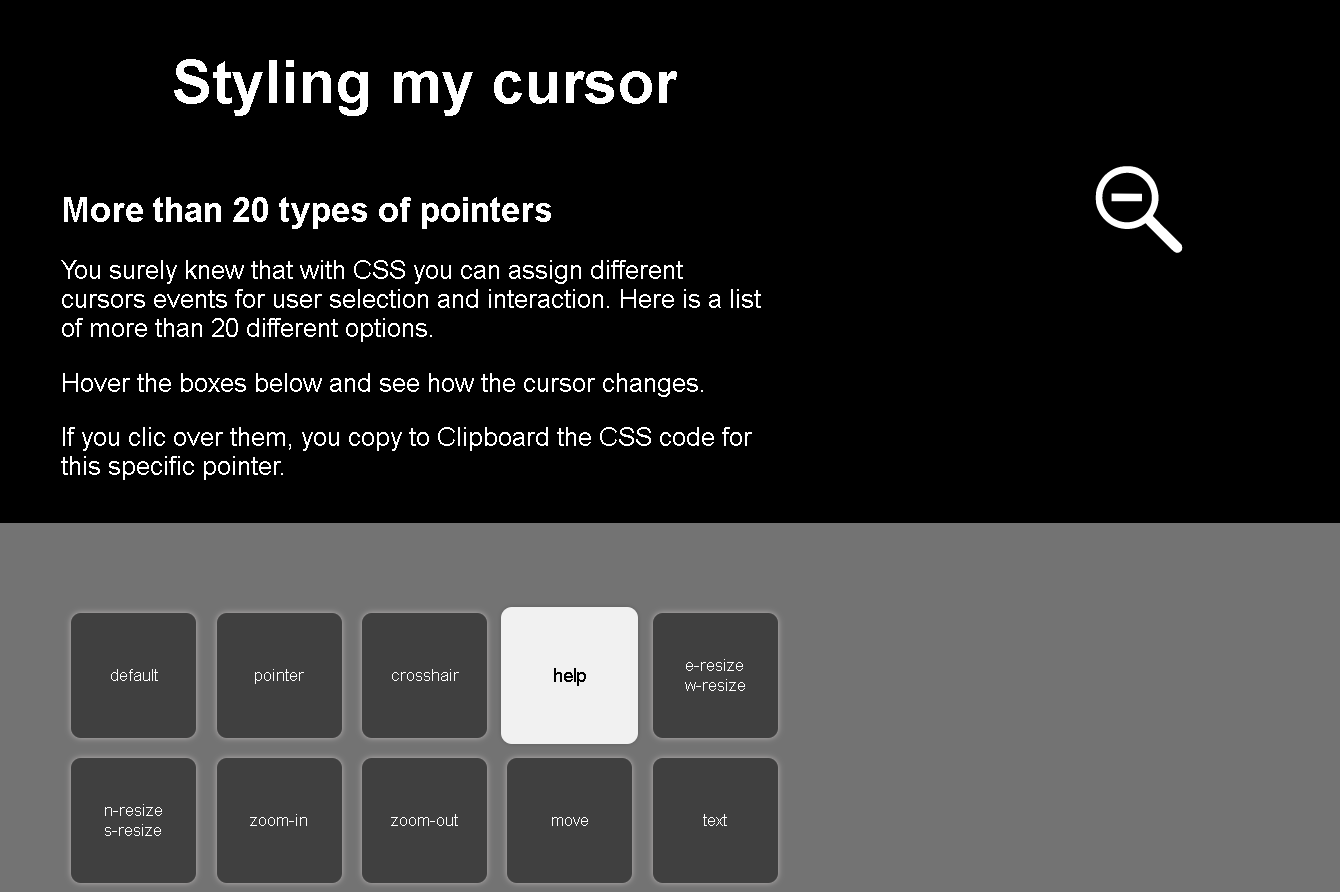Select the help cursor box
The image size is (1340, 892).
pyautogui.click(x=569, y=675)
